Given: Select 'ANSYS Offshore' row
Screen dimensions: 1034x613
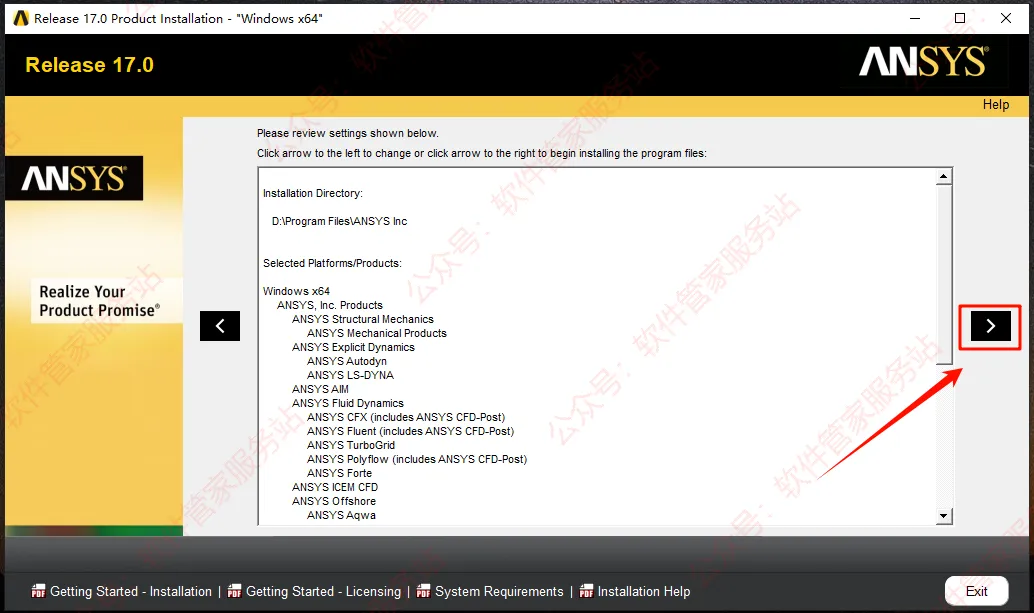Looking at the screenshot, I should click(334, 502).
